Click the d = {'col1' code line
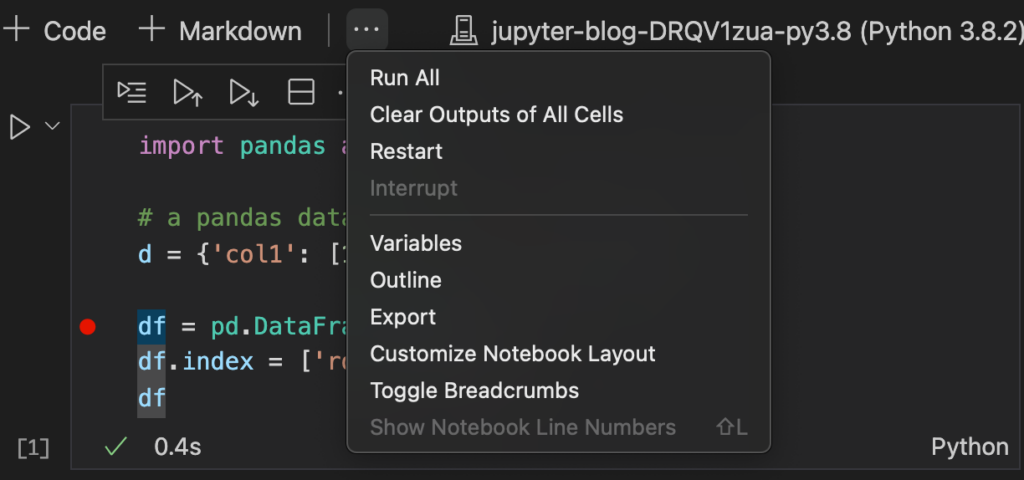The height and width of the screenshot is (480, 1024). 242,253
